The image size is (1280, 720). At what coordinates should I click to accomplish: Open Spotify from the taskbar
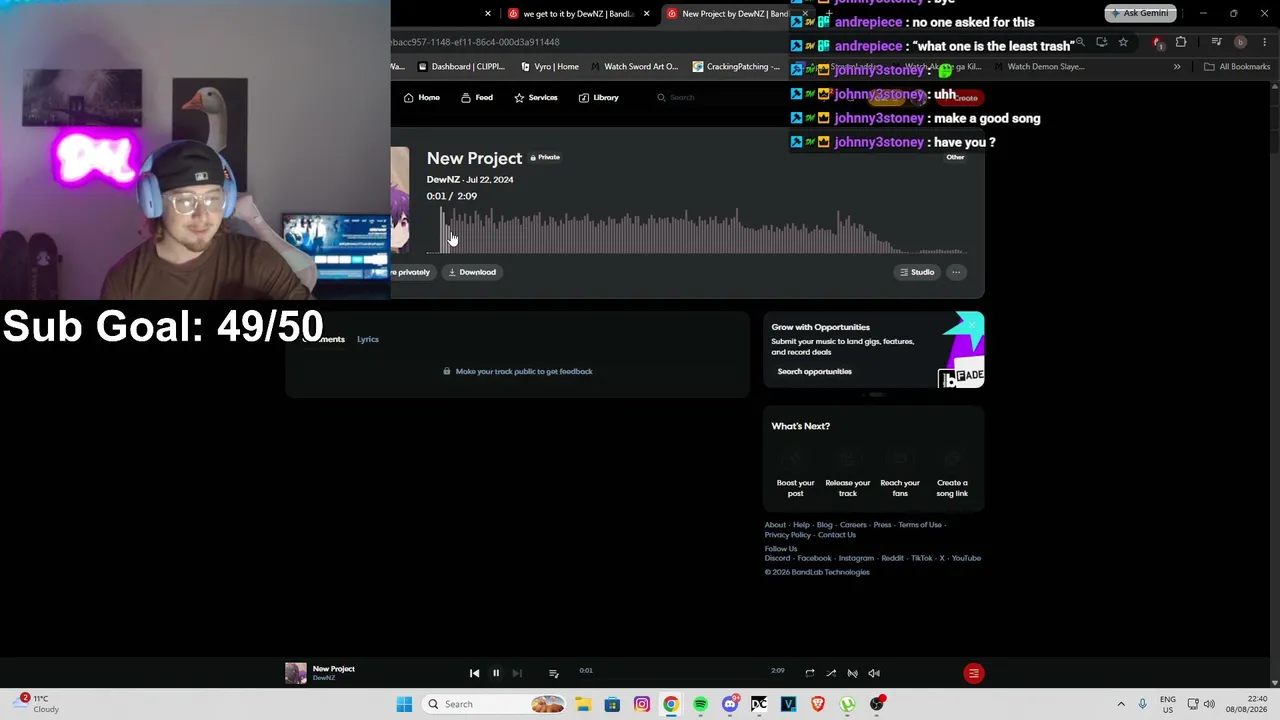pyautogui.click(x=700, y=704)
